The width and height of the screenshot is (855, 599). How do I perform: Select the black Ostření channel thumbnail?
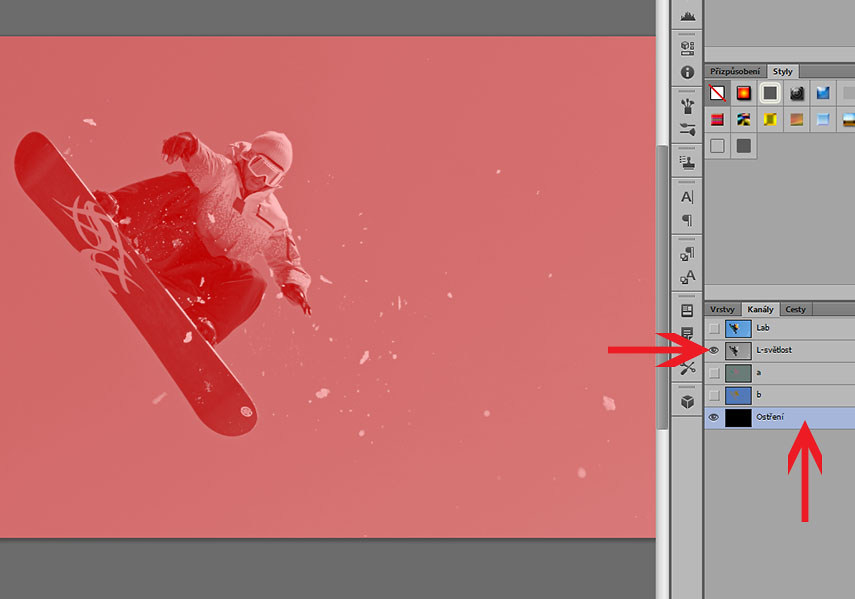point(738,418)
